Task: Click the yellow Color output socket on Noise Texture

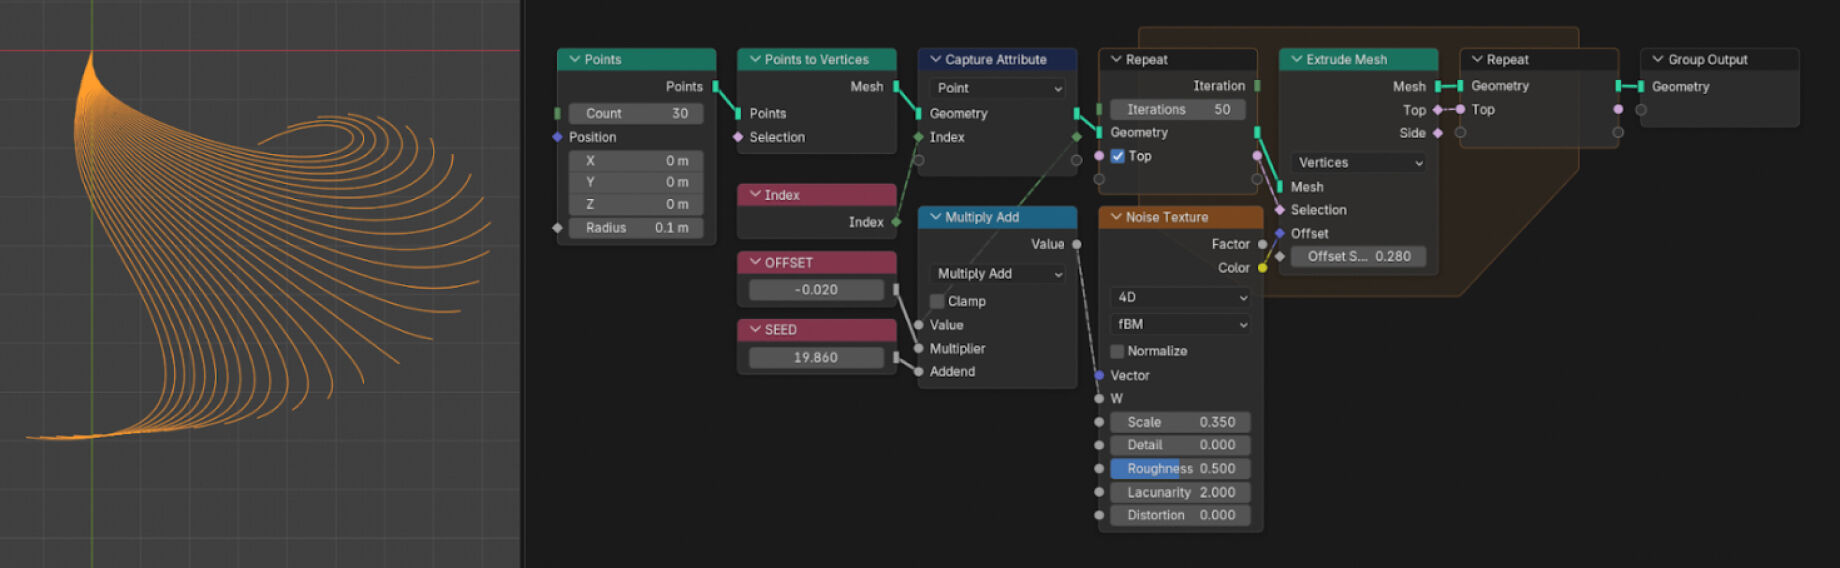Action: coord(1262,268)
